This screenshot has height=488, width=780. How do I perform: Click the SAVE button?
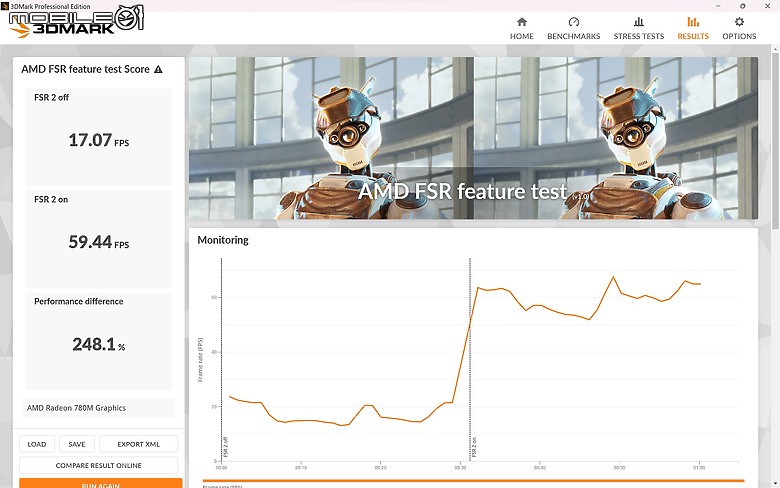click(x=77, y=444)
